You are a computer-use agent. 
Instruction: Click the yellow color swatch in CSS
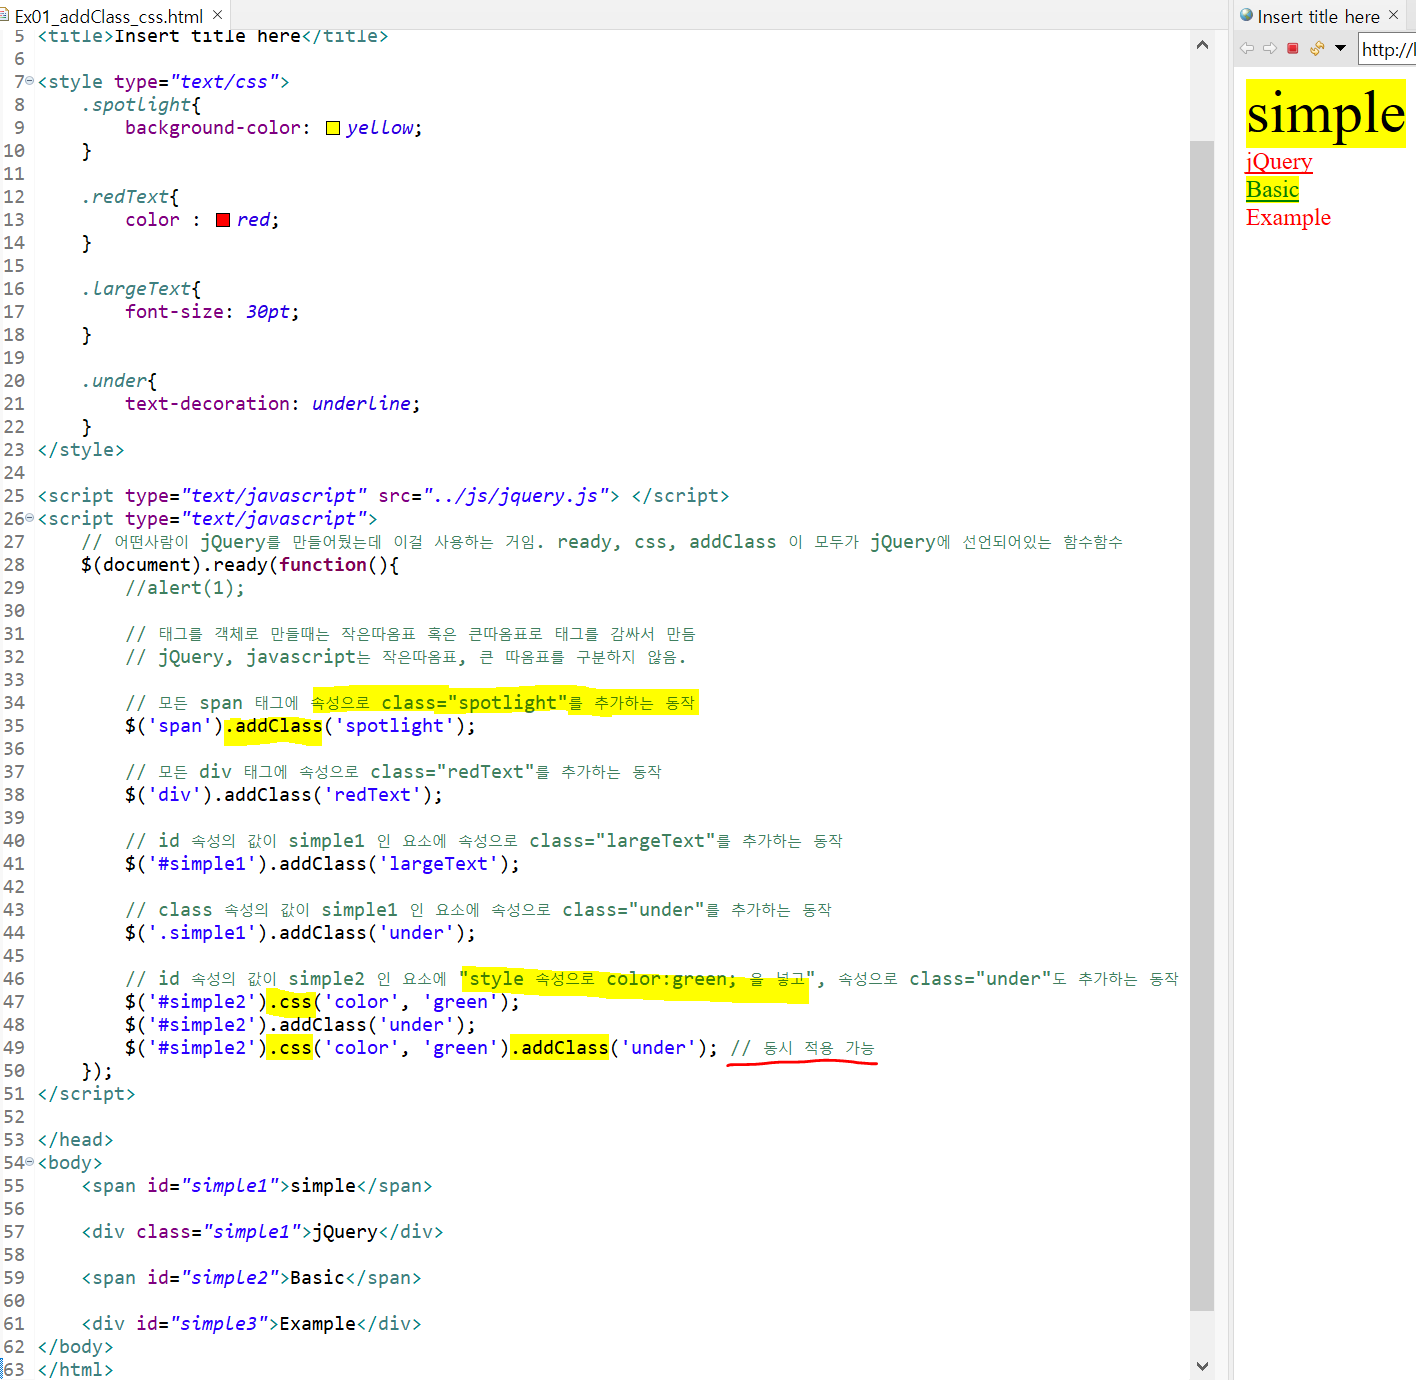[x=333, y=128]
